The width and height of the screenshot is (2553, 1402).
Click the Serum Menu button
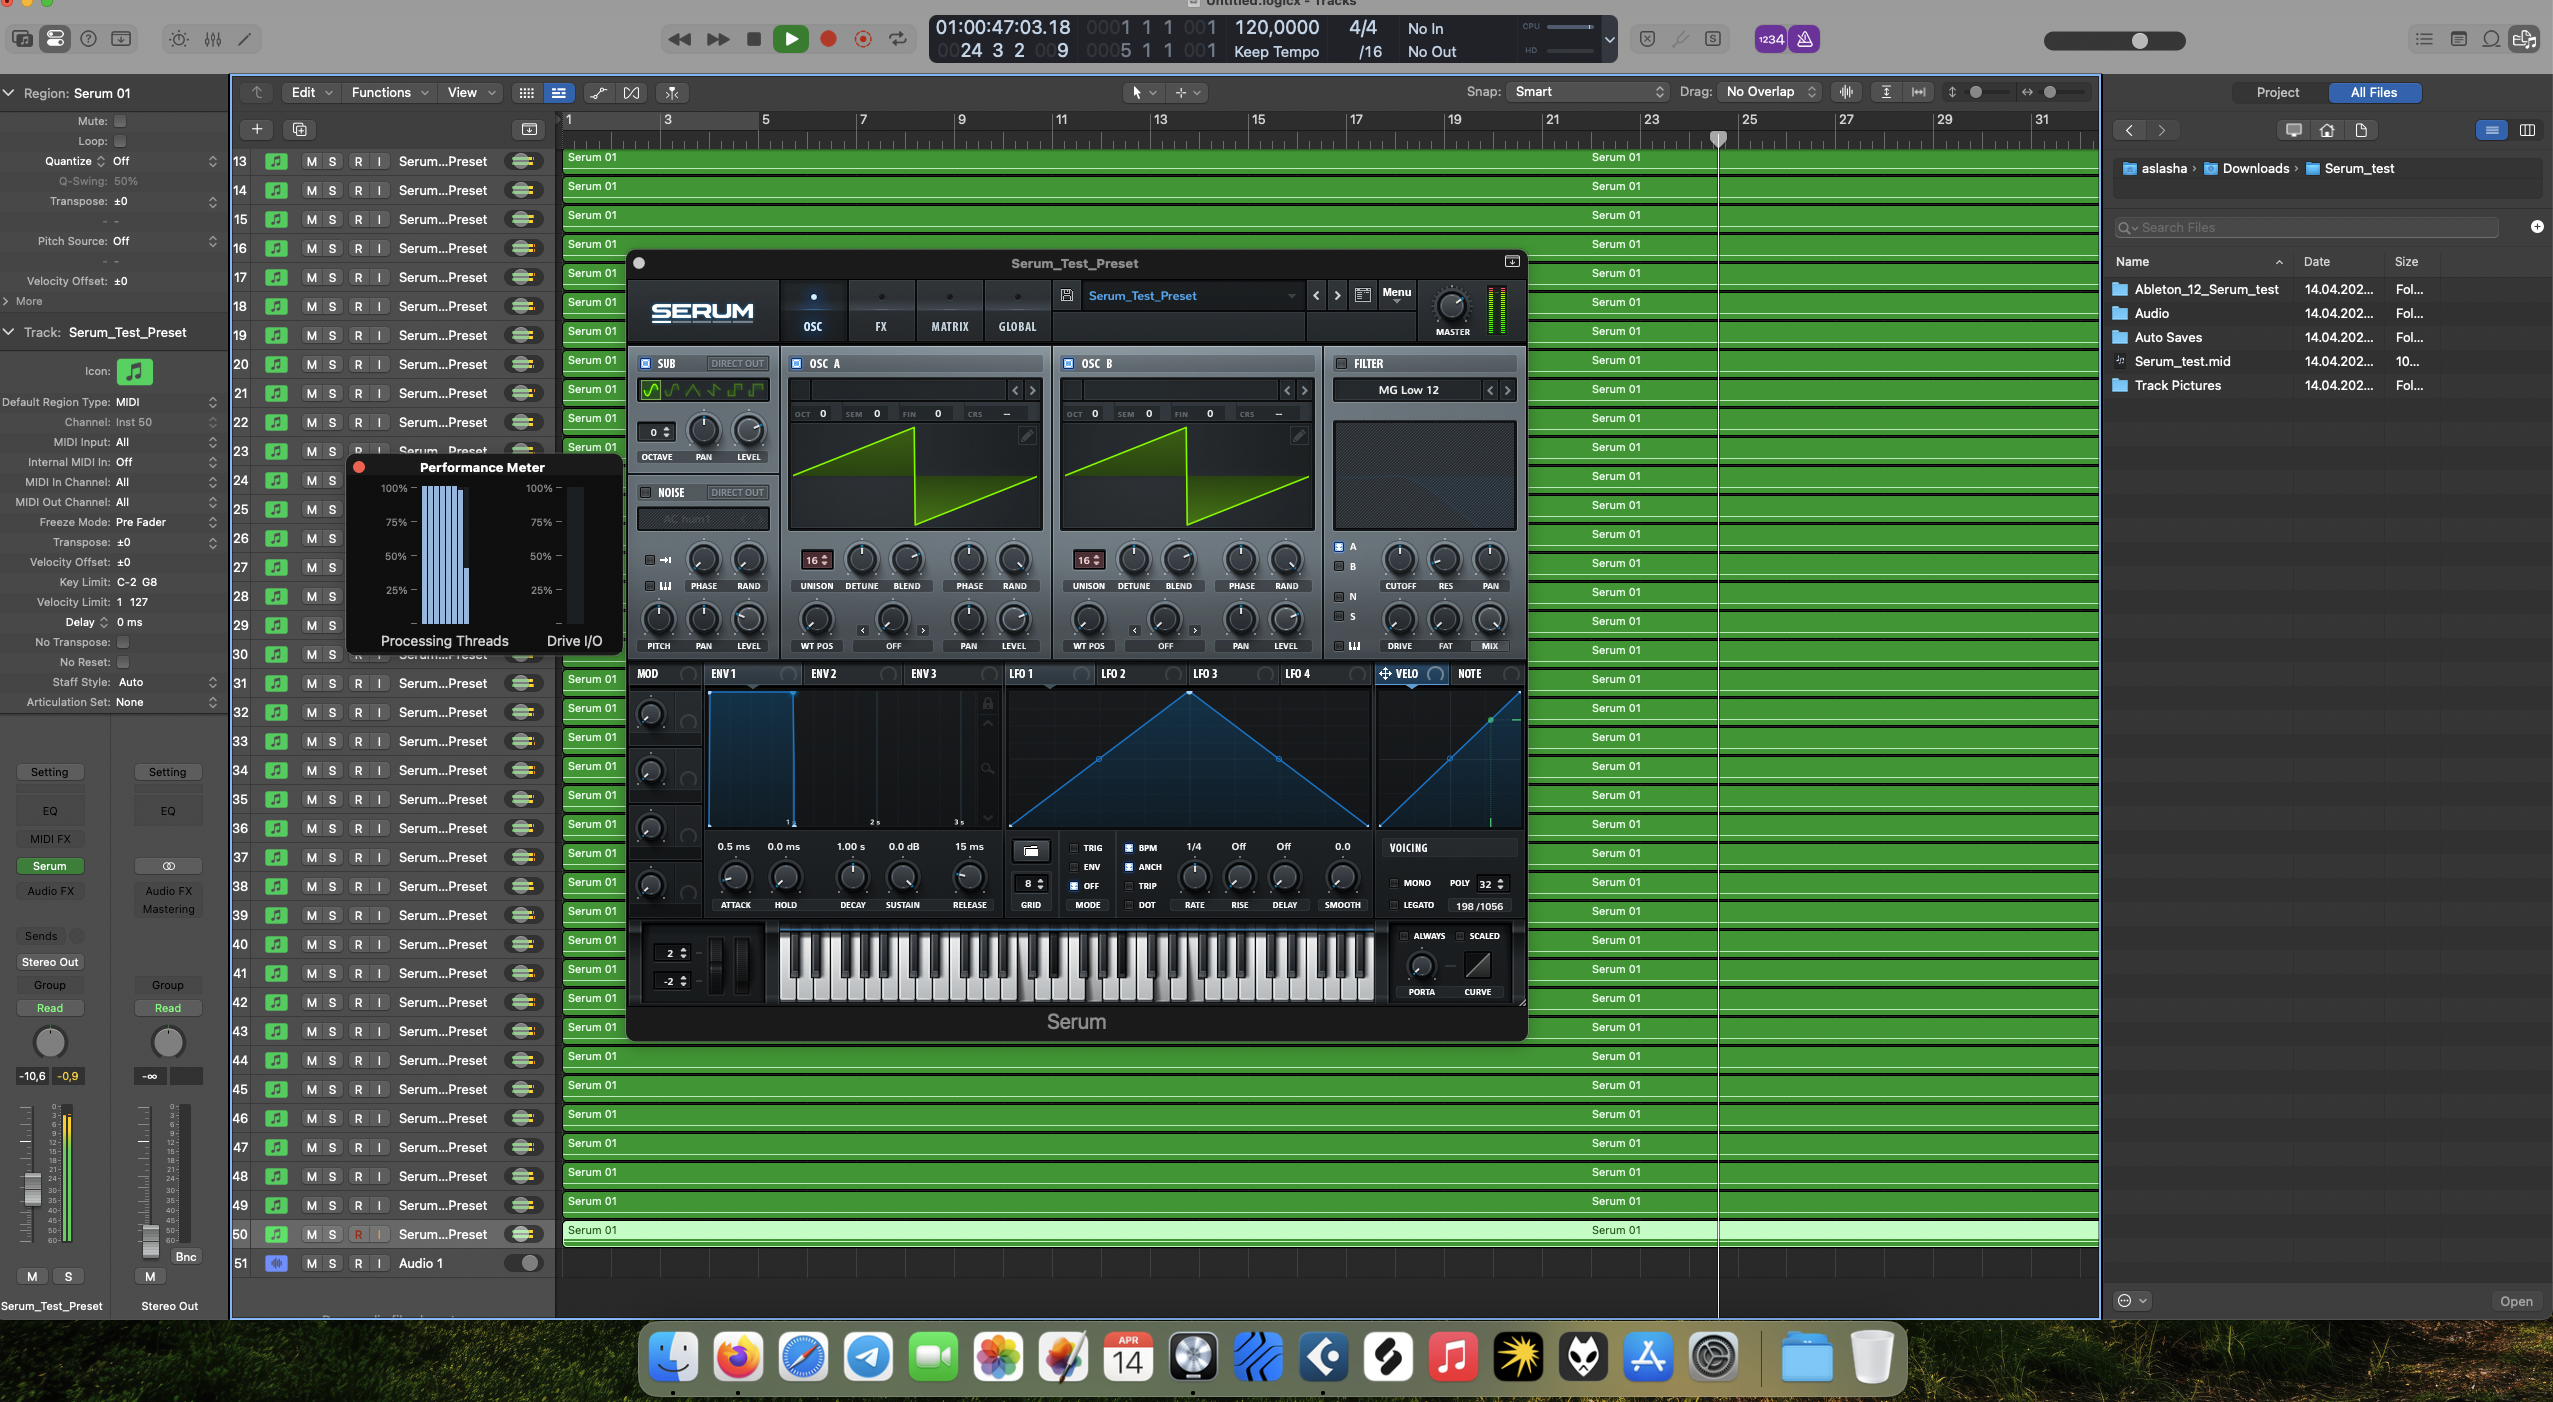click(x=1396, y=293)
